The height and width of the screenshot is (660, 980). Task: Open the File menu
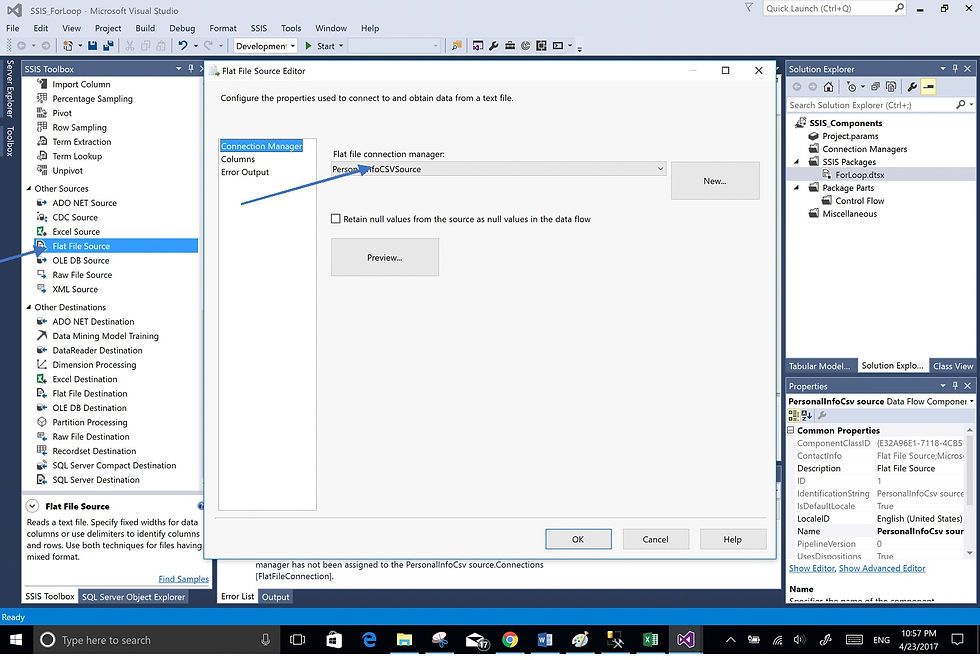[12, 28]
